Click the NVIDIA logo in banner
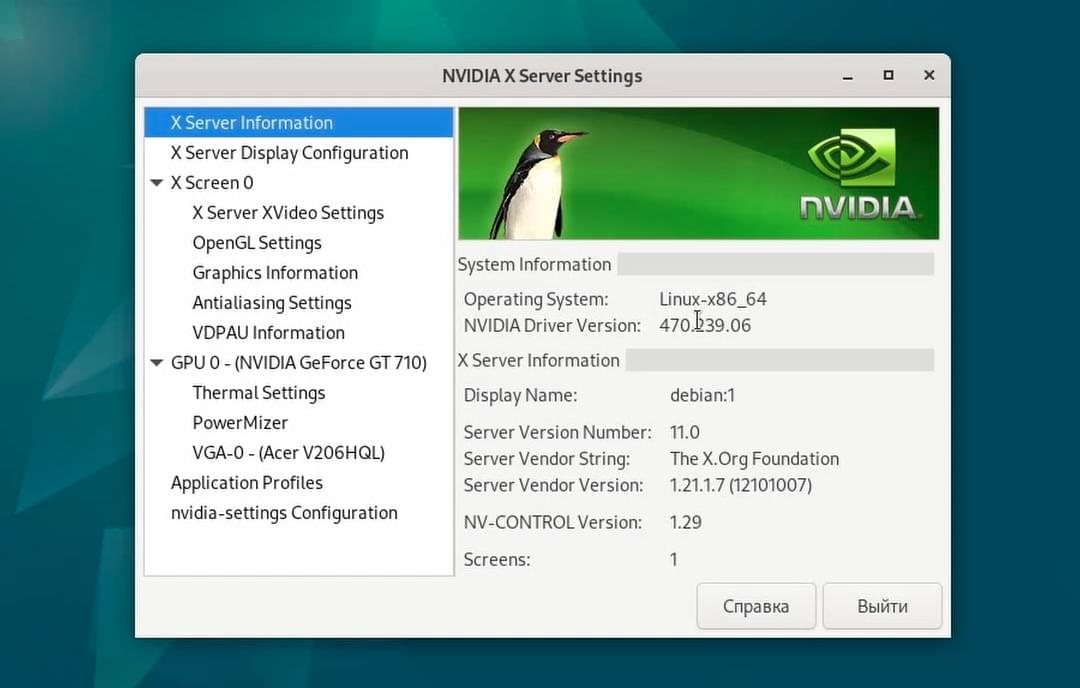 coord(859,174)
